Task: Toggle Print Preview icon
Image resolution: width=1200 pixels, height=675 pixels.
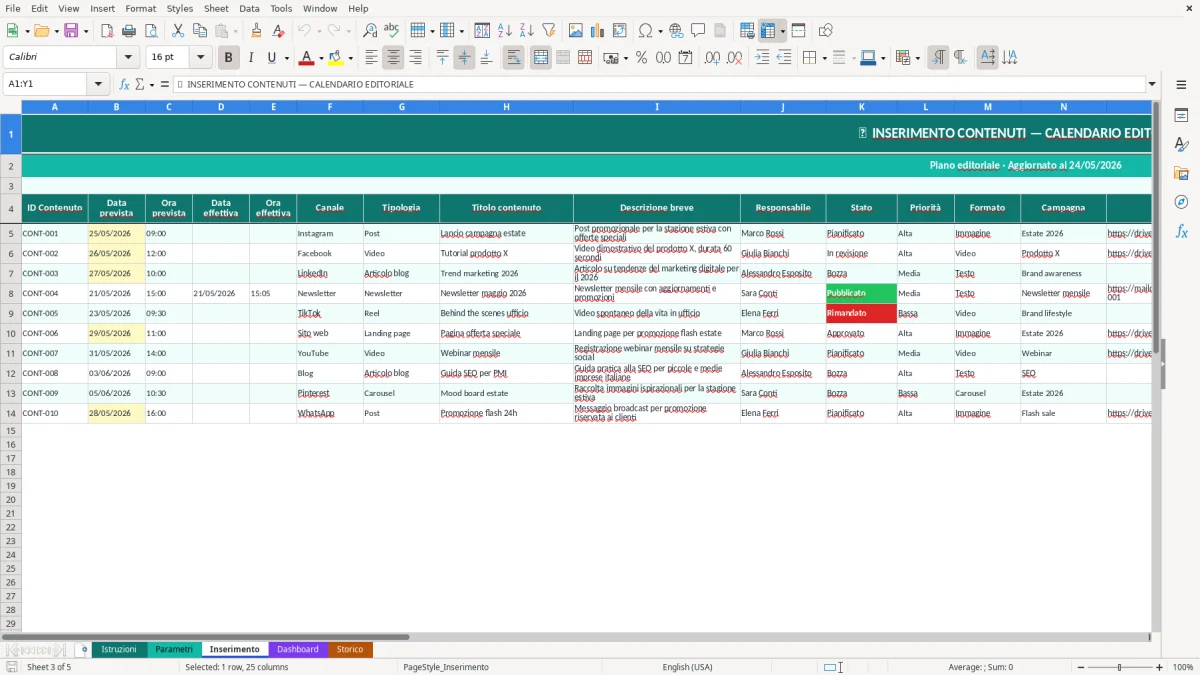Action: click(x=150, y=31)
